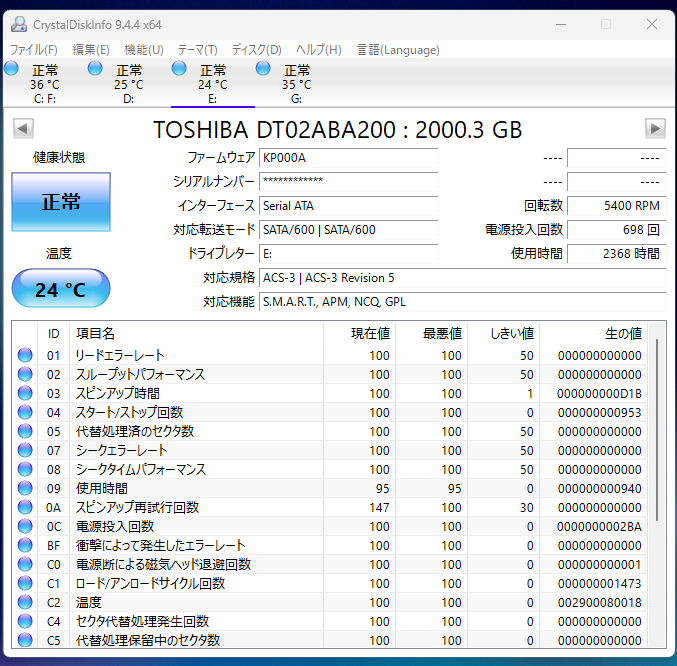
Task: Open the ファイル(F) menu
Action: pyautogui.click(x=34, y=50)
